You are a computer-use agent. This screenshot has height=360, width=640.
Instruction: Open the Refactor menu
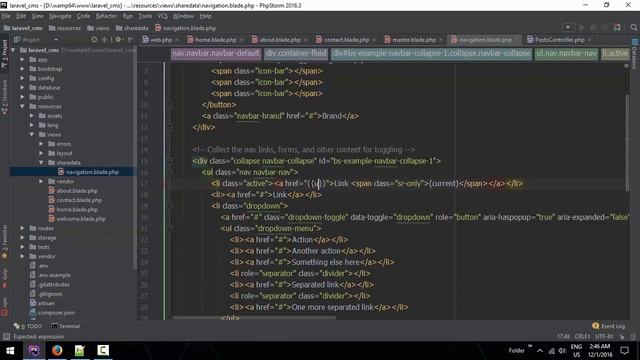click(x=106, y=16)
